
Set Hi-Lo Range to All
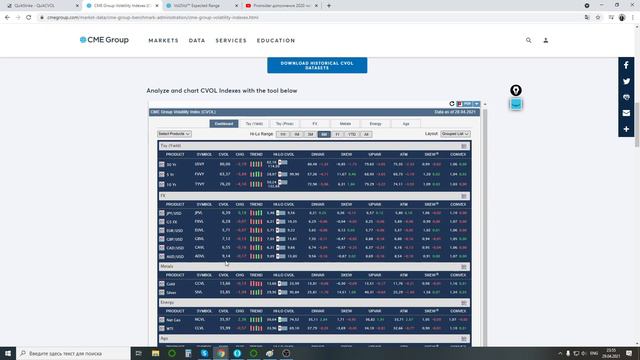pos(366,134)
